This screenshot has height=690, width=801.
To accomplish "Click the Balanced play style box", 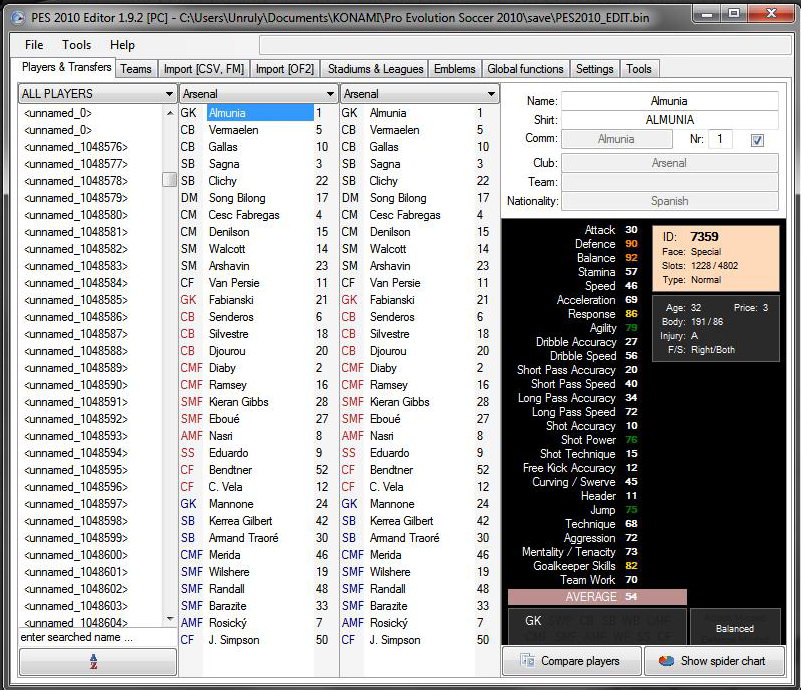I will 735,628.
